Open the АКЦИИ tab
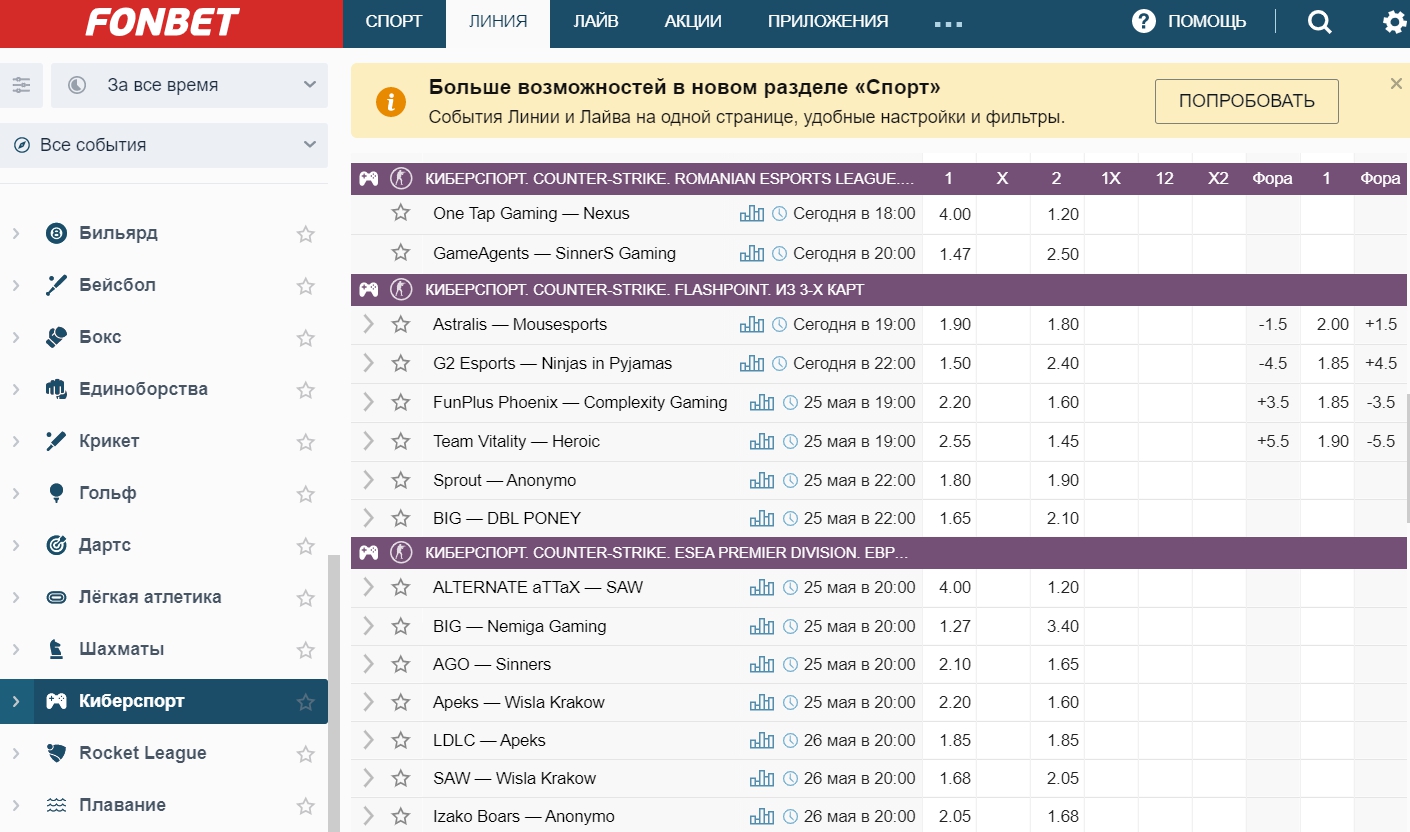 (692, 22)
